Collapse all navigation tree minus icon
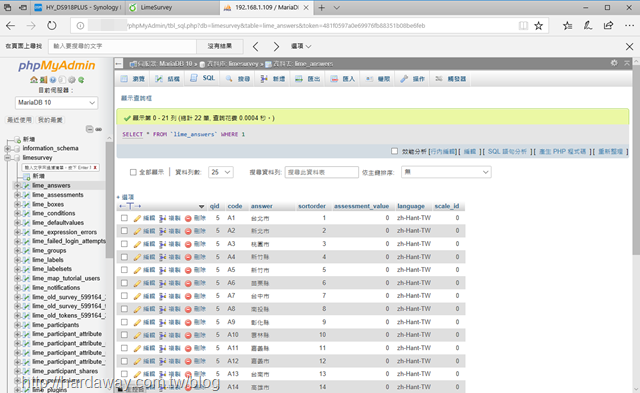 (x=89, y=129)
